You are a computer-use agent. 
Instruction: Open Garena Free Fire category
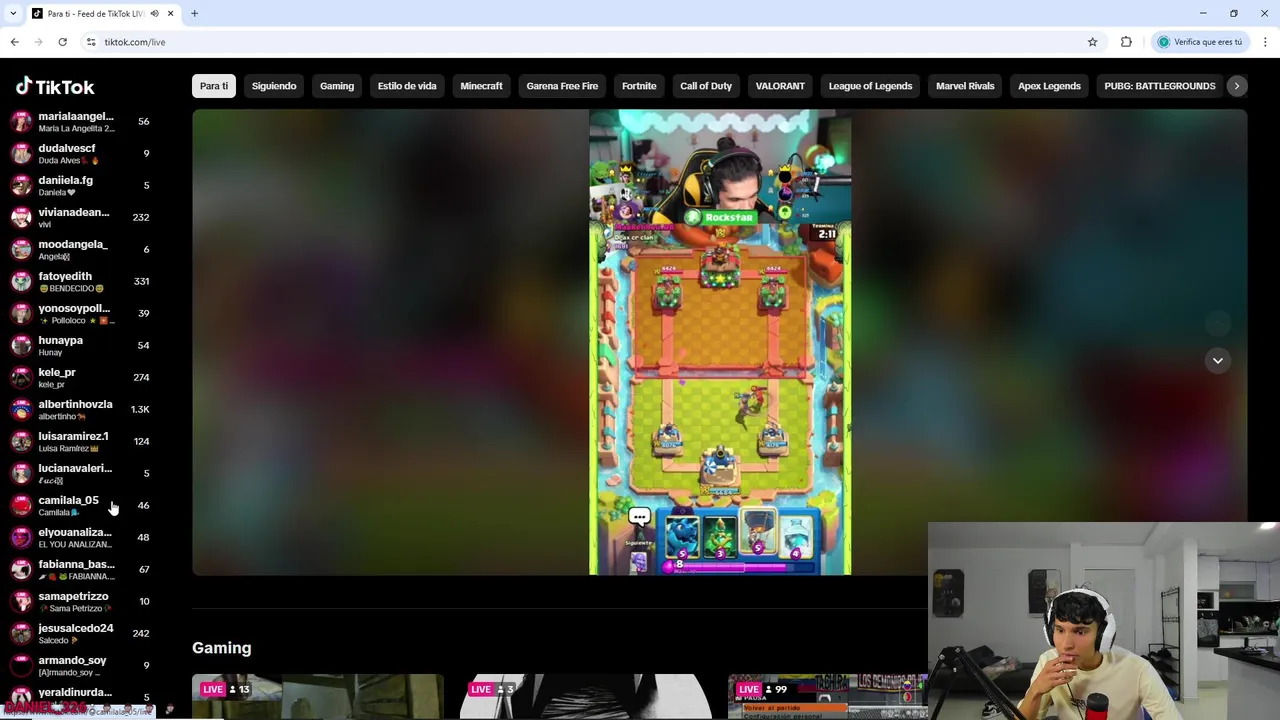562,86
